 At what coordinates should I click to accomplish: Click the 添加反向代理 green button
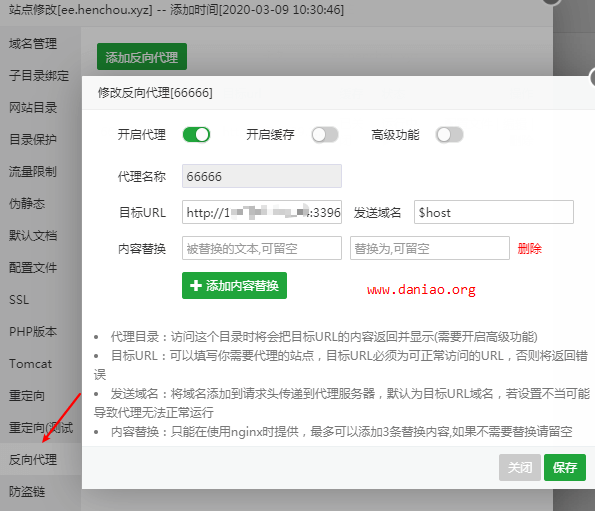142,57
